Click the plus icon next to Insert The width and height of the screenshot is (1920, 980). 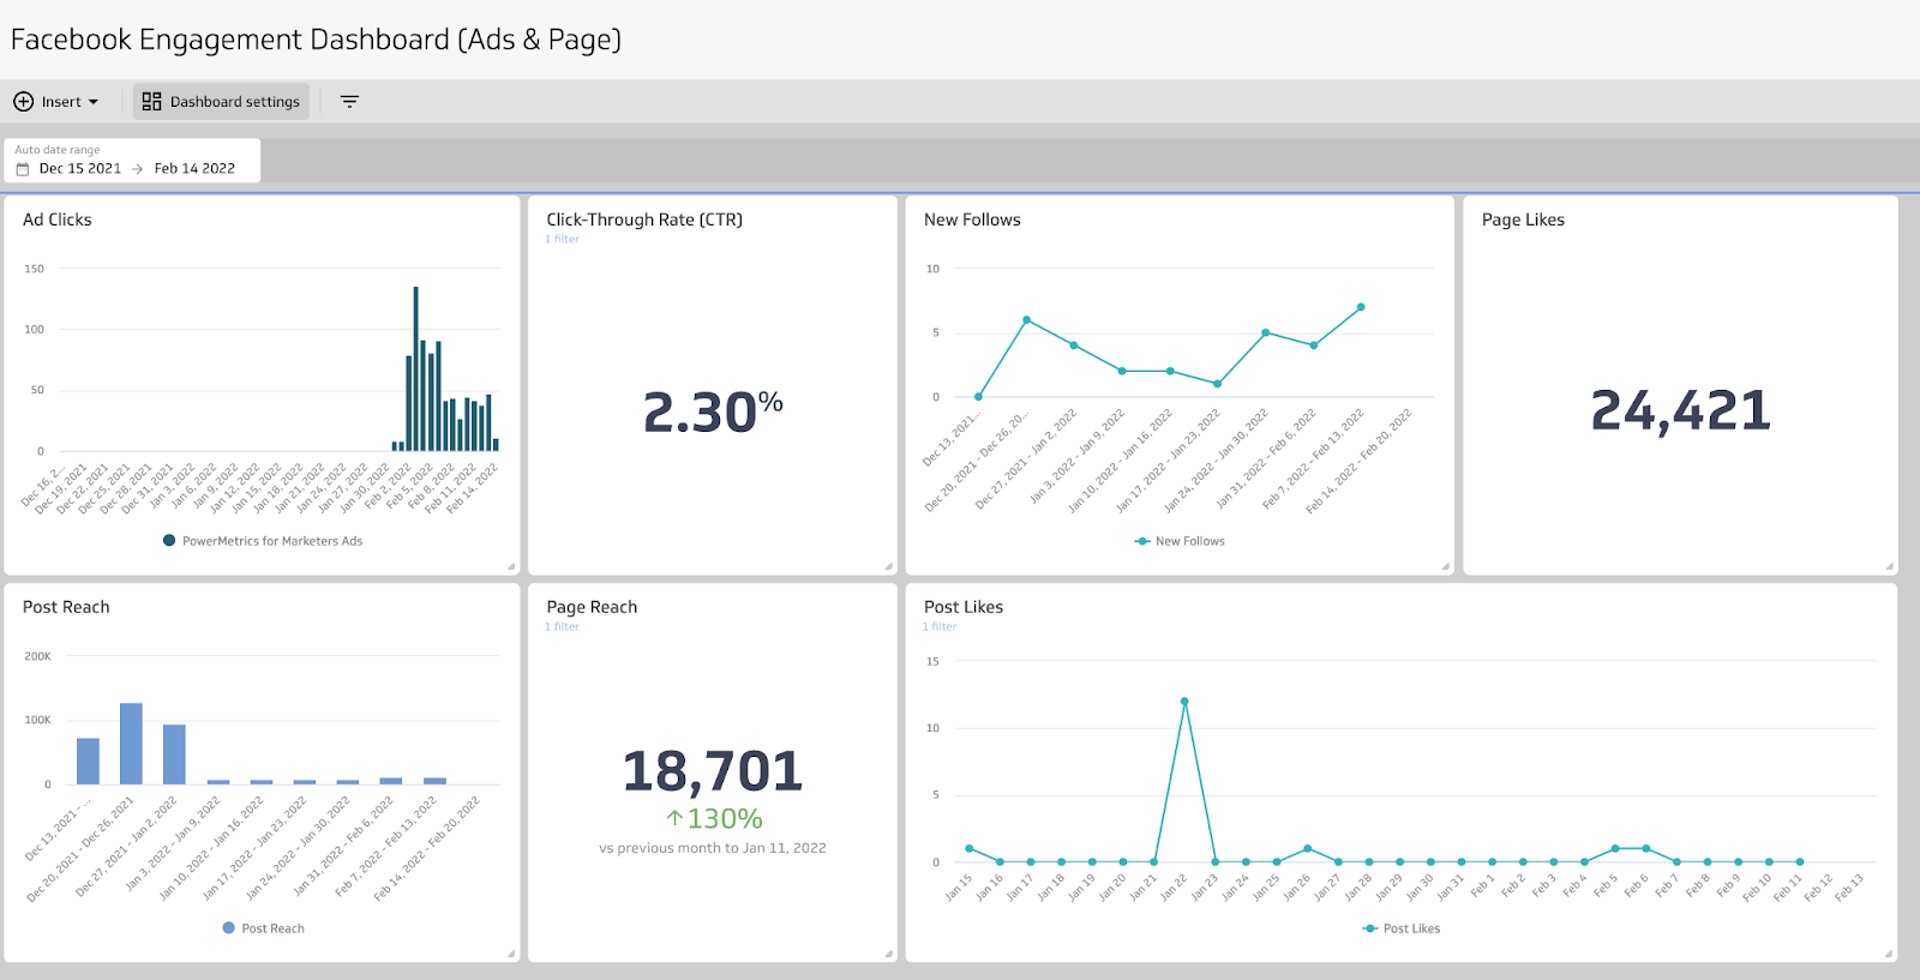pyautogui.click(x=22, y=101)
